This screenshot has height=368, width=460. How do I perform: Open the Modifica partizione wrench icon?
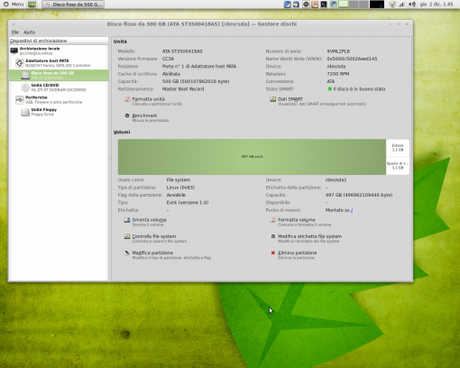coord(127,253)
